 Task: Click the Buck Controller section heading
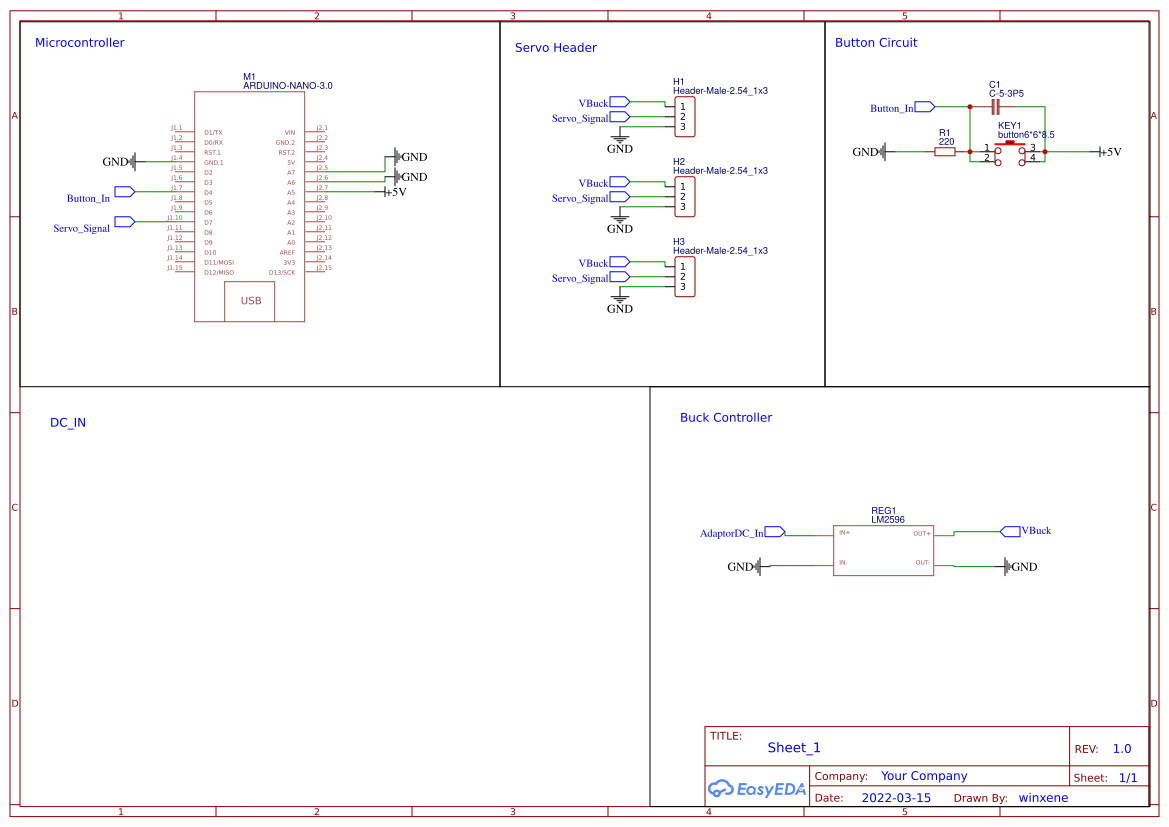(x=724, y=418)
